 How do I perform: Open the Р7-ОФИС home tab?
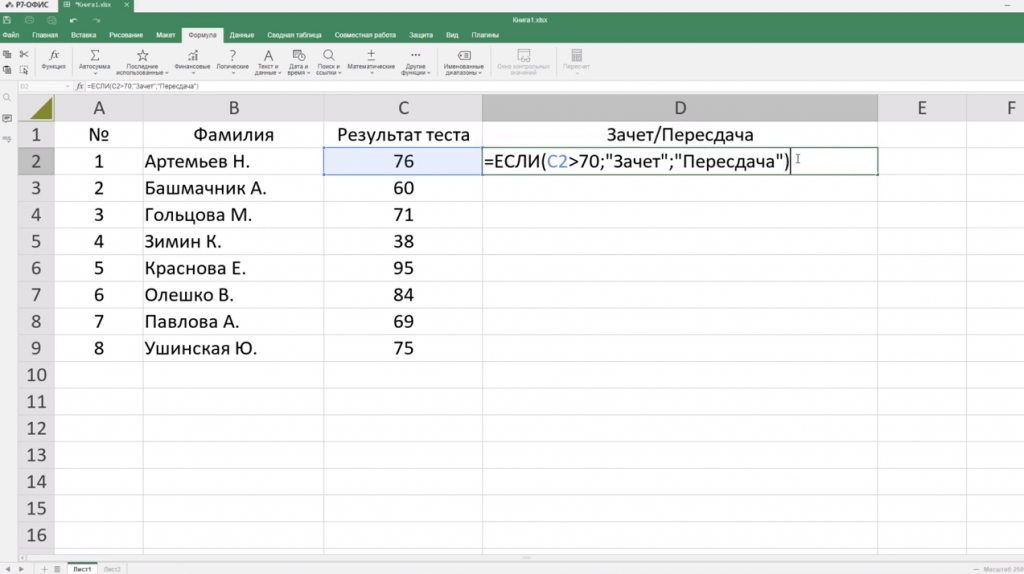27,5
